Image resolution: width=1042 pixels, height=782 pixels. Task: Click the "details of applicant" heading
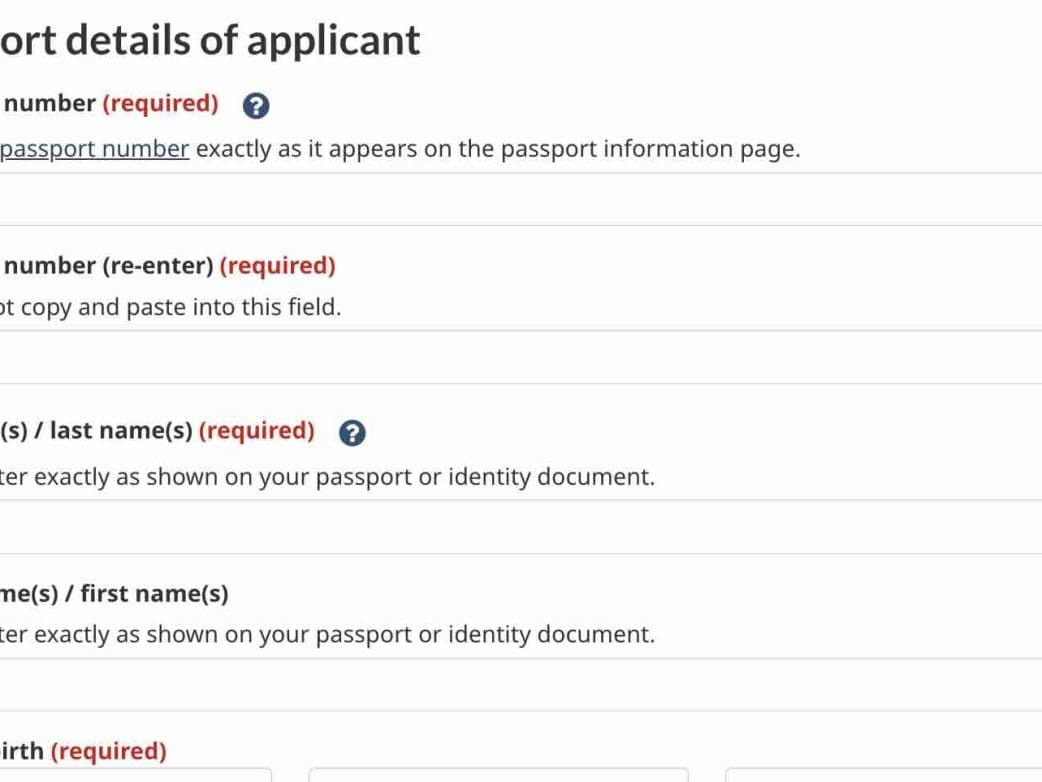210,40
